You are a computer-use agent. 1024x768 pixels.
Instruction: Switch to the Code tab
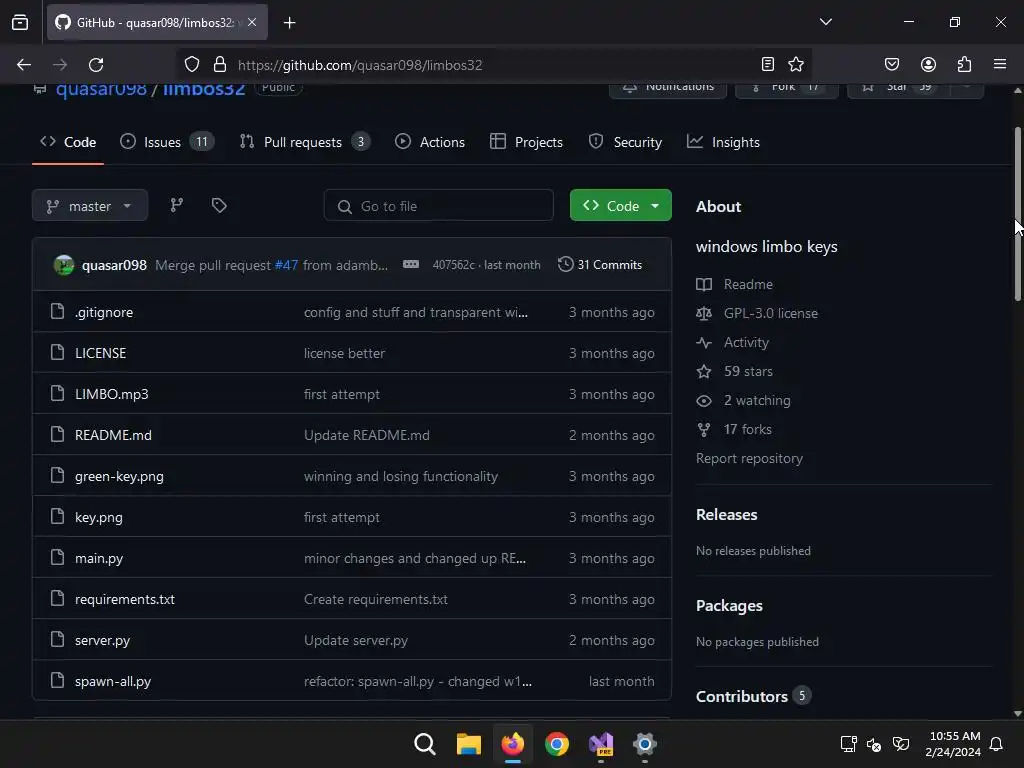click(x=68, y=142)
